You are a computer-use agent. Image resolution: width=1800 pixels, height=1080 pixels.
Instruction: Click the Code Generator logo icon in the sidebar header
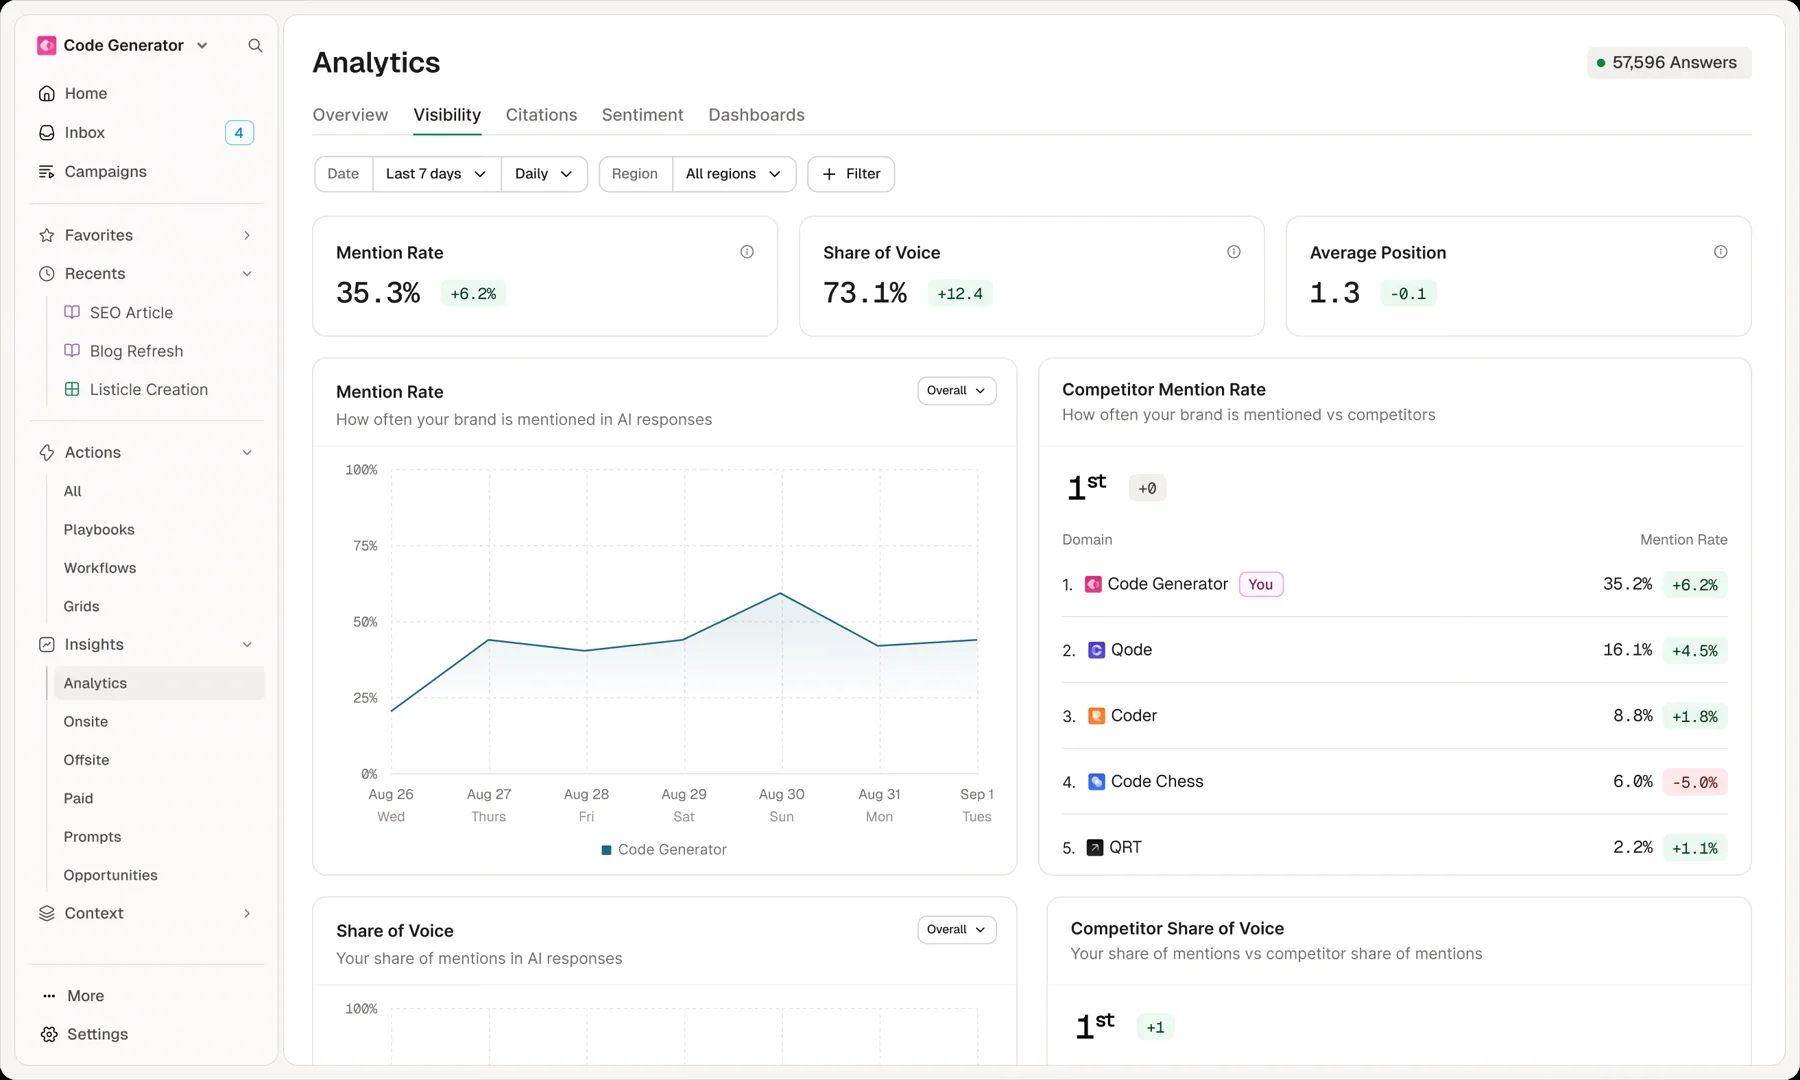47,46
